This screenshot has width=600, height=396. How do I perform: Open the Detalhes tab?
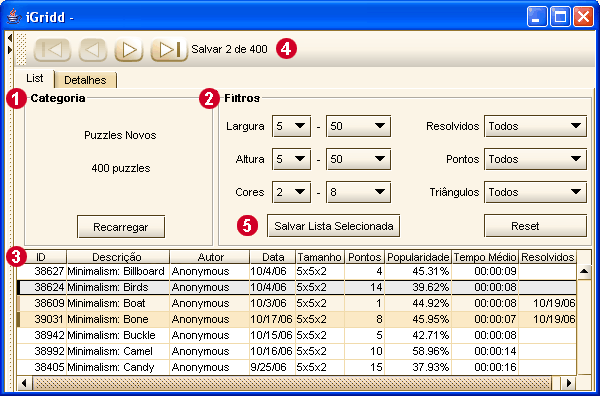pos(85,80)
